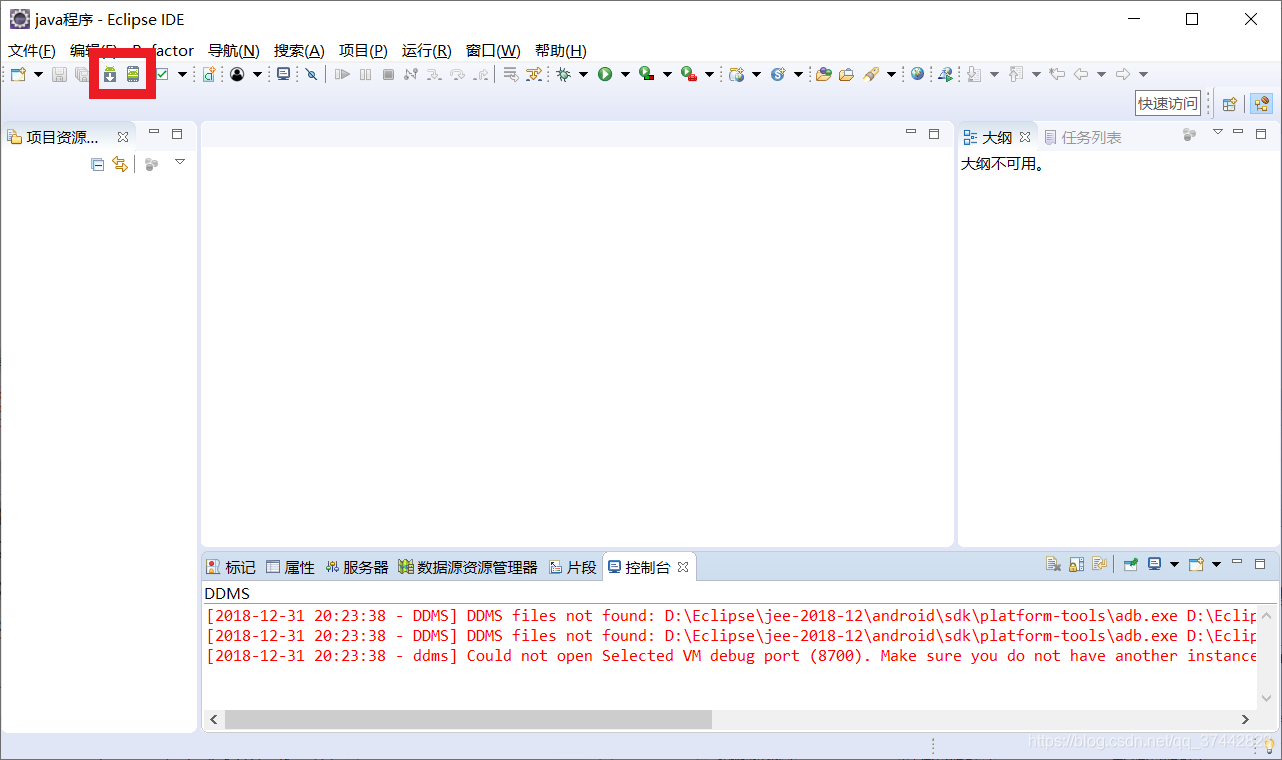Open the 文件(F) menu
The image size is (1282, 760).
32,51
